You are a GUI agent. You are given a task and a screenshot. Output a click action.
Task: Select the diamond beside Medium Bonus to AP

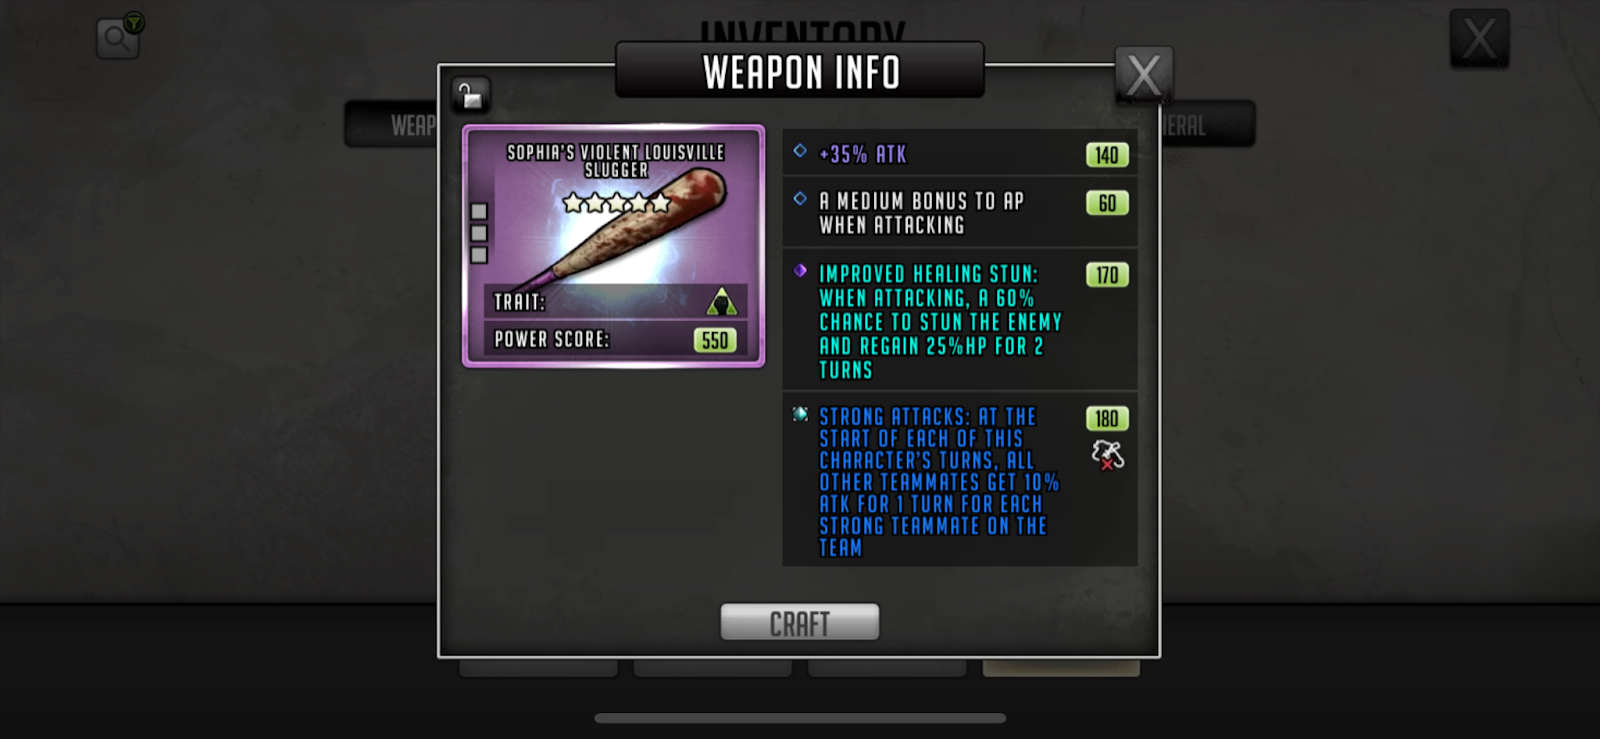(800, 199)
